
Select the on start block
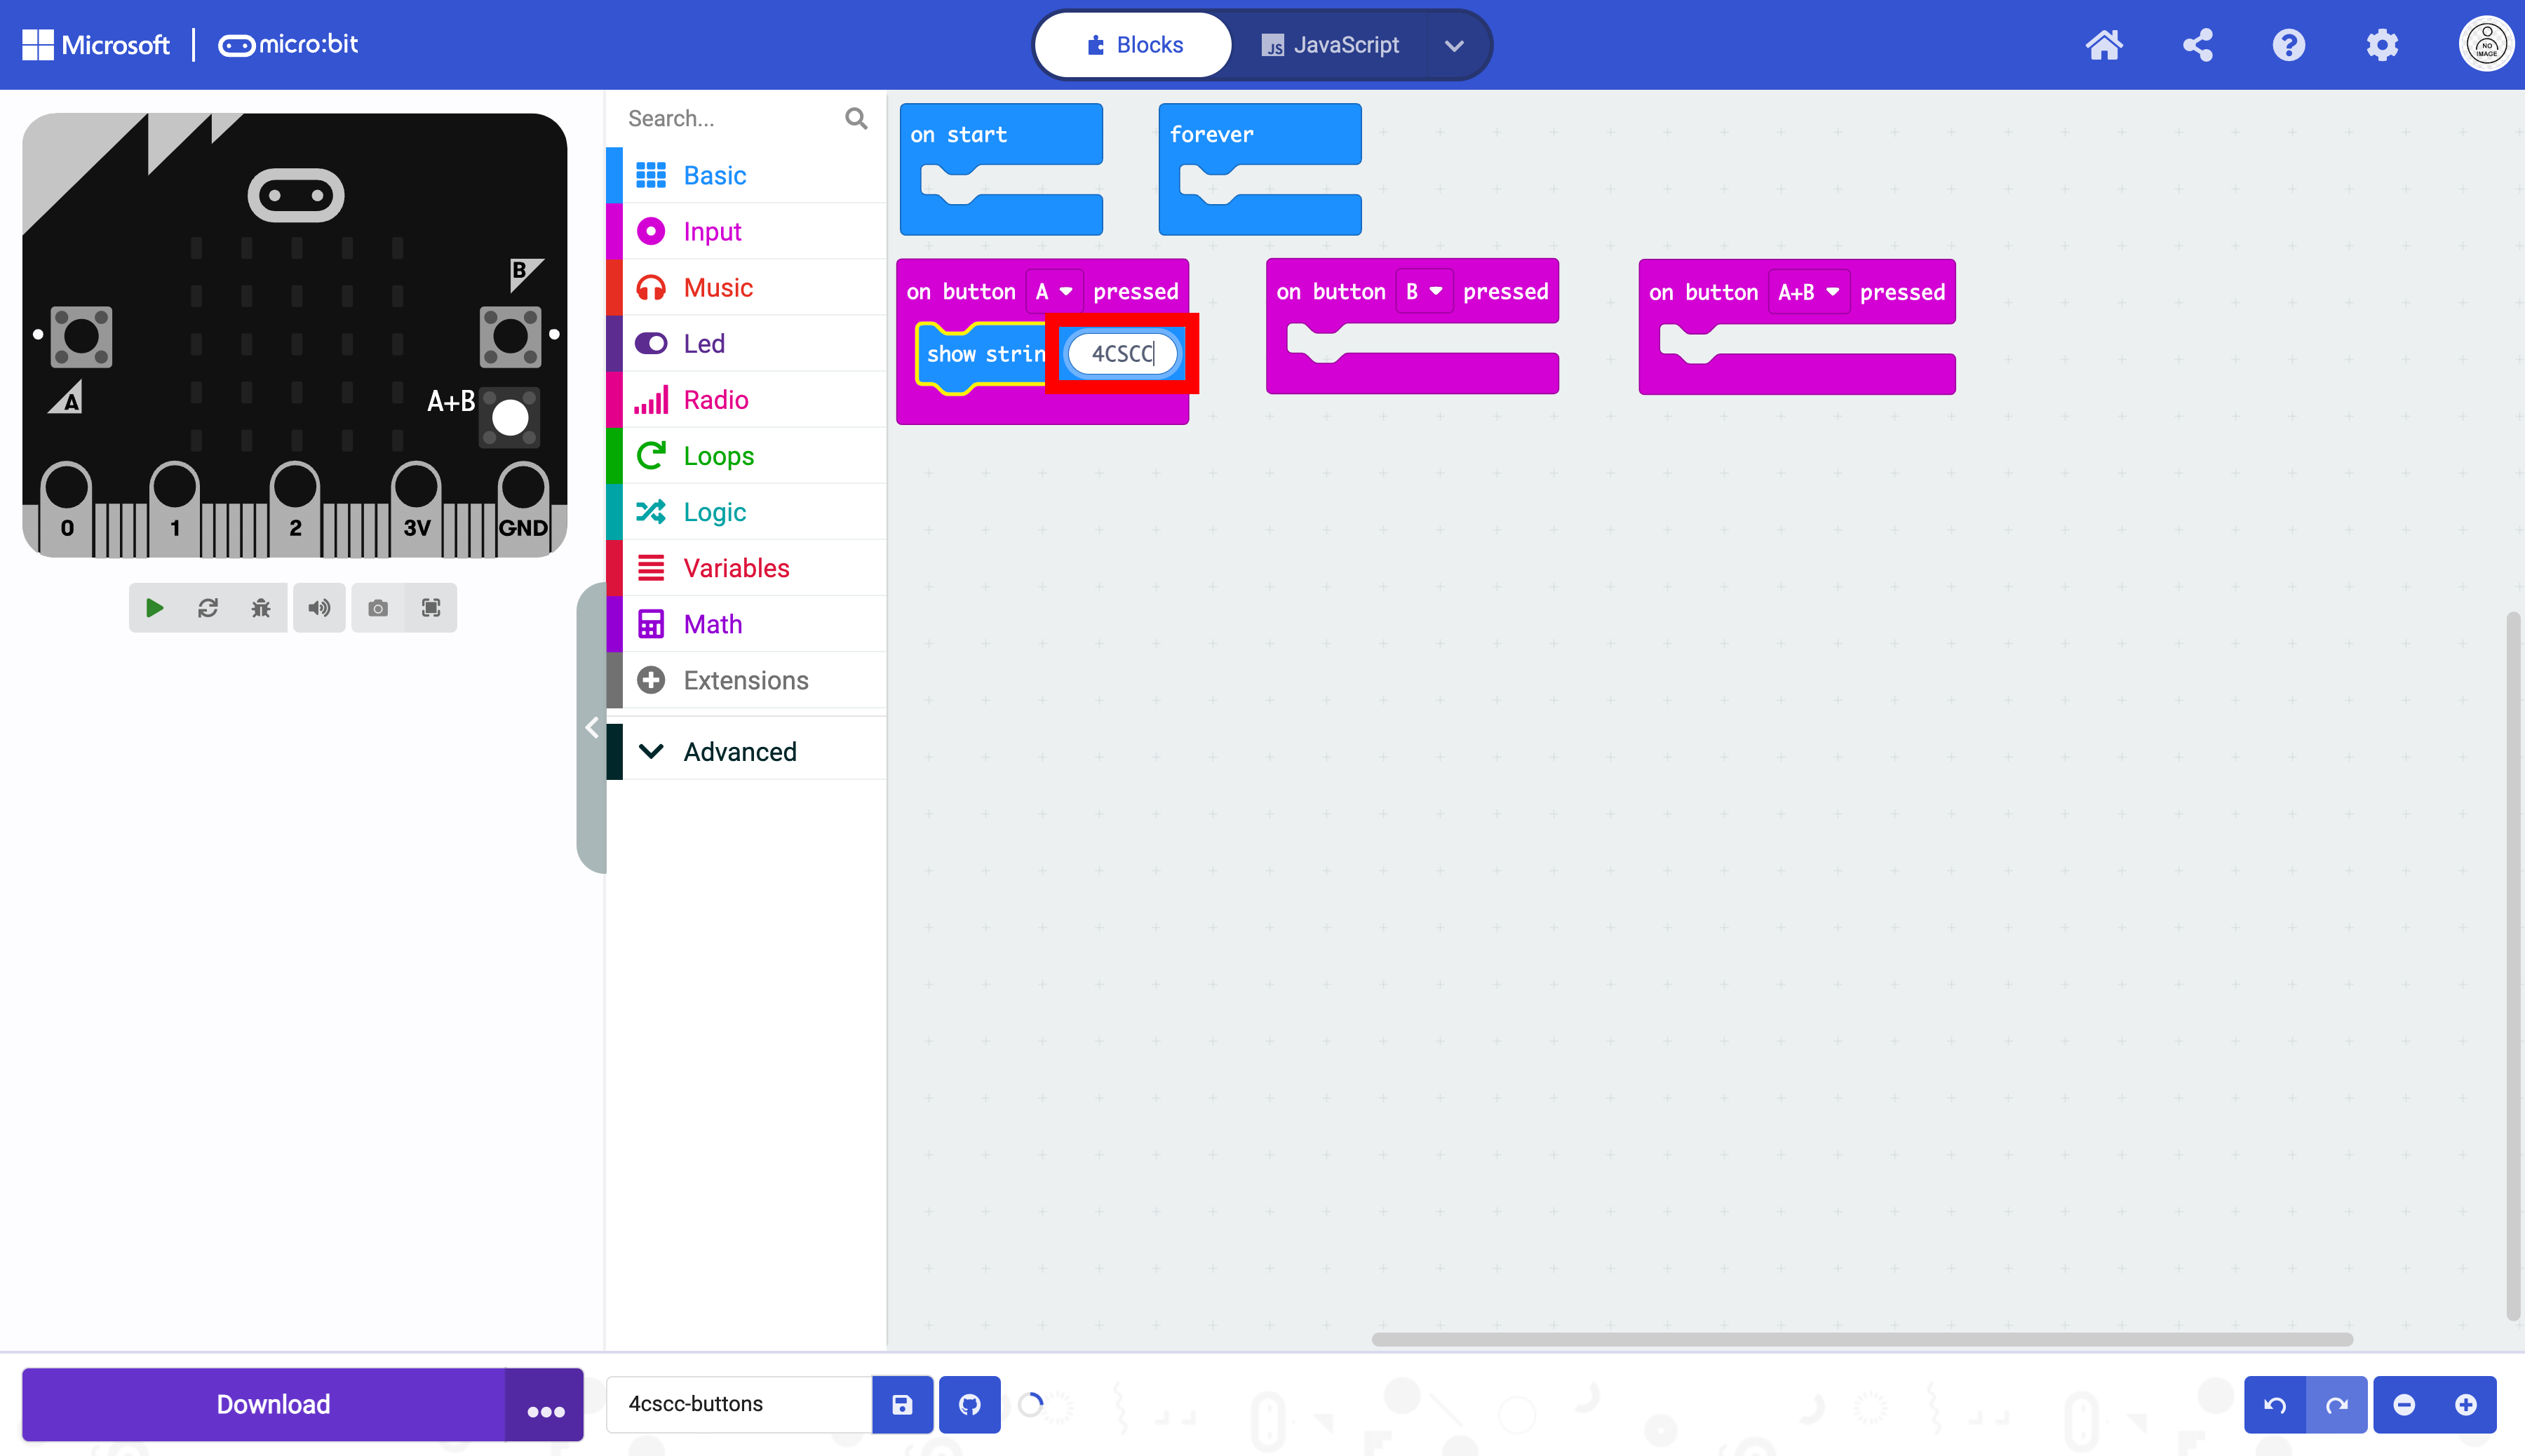[x=958, y=134]
